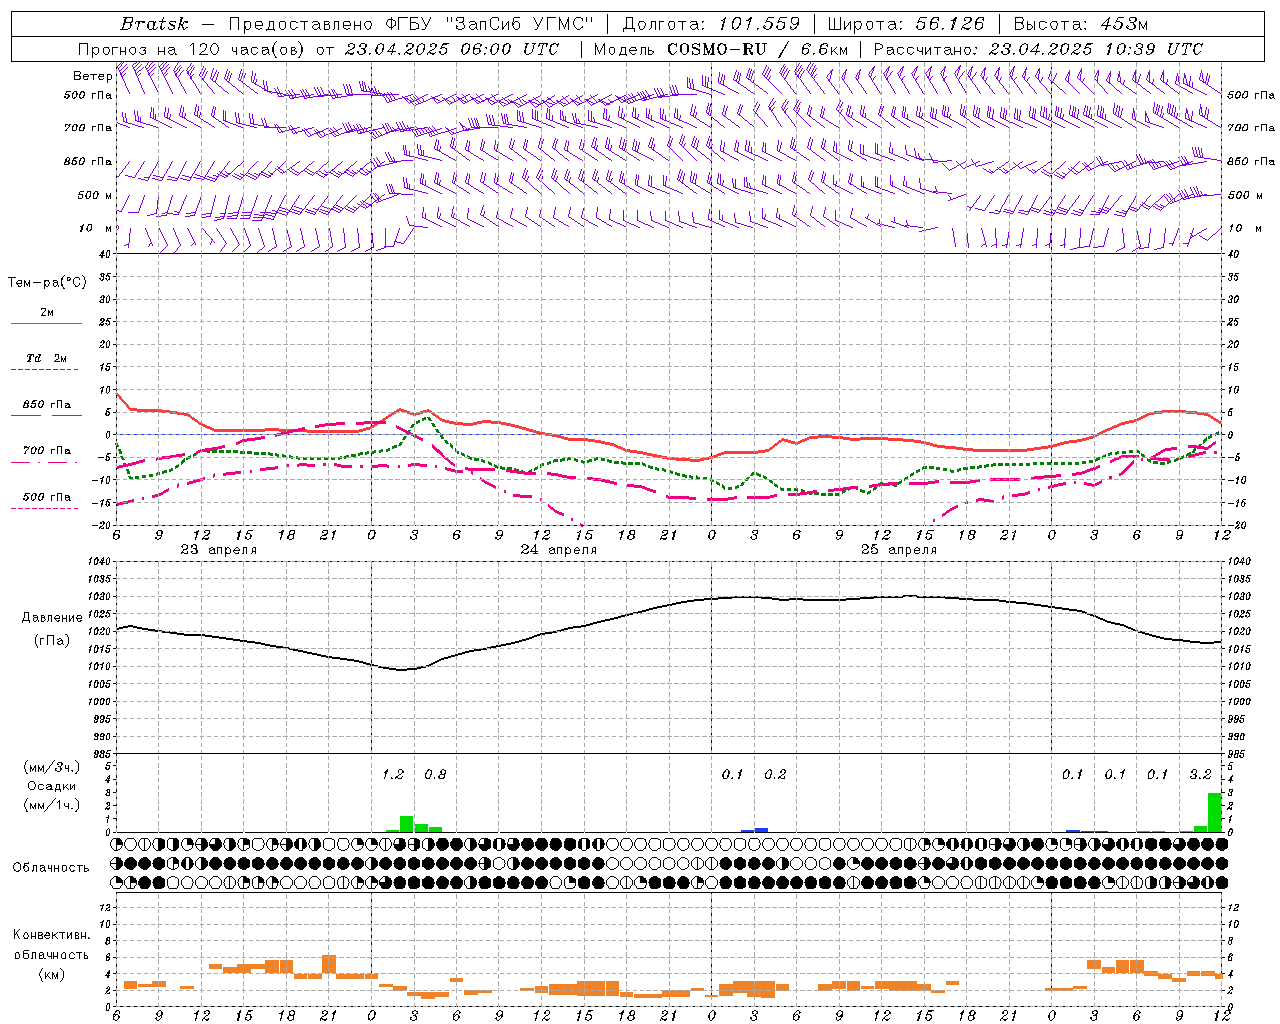The width and height of the screenshot is (1280, 1024).
Task: Click the "Td 2м" dew point legend entry
Action: [47, 358]
